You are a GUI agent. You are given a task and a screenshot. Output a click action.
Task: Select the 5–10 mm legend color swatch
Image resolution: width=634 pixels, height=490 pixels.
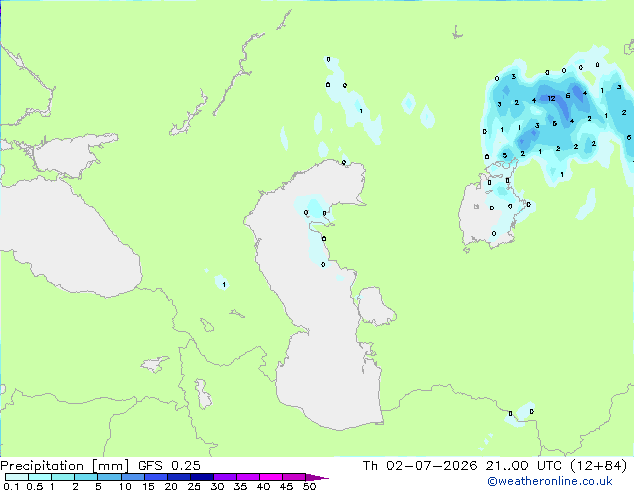110,477
